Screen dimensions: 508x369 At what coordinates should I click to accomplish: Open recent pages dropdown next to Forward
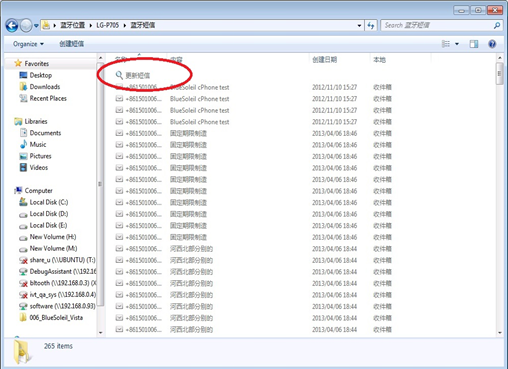point(36,26)
